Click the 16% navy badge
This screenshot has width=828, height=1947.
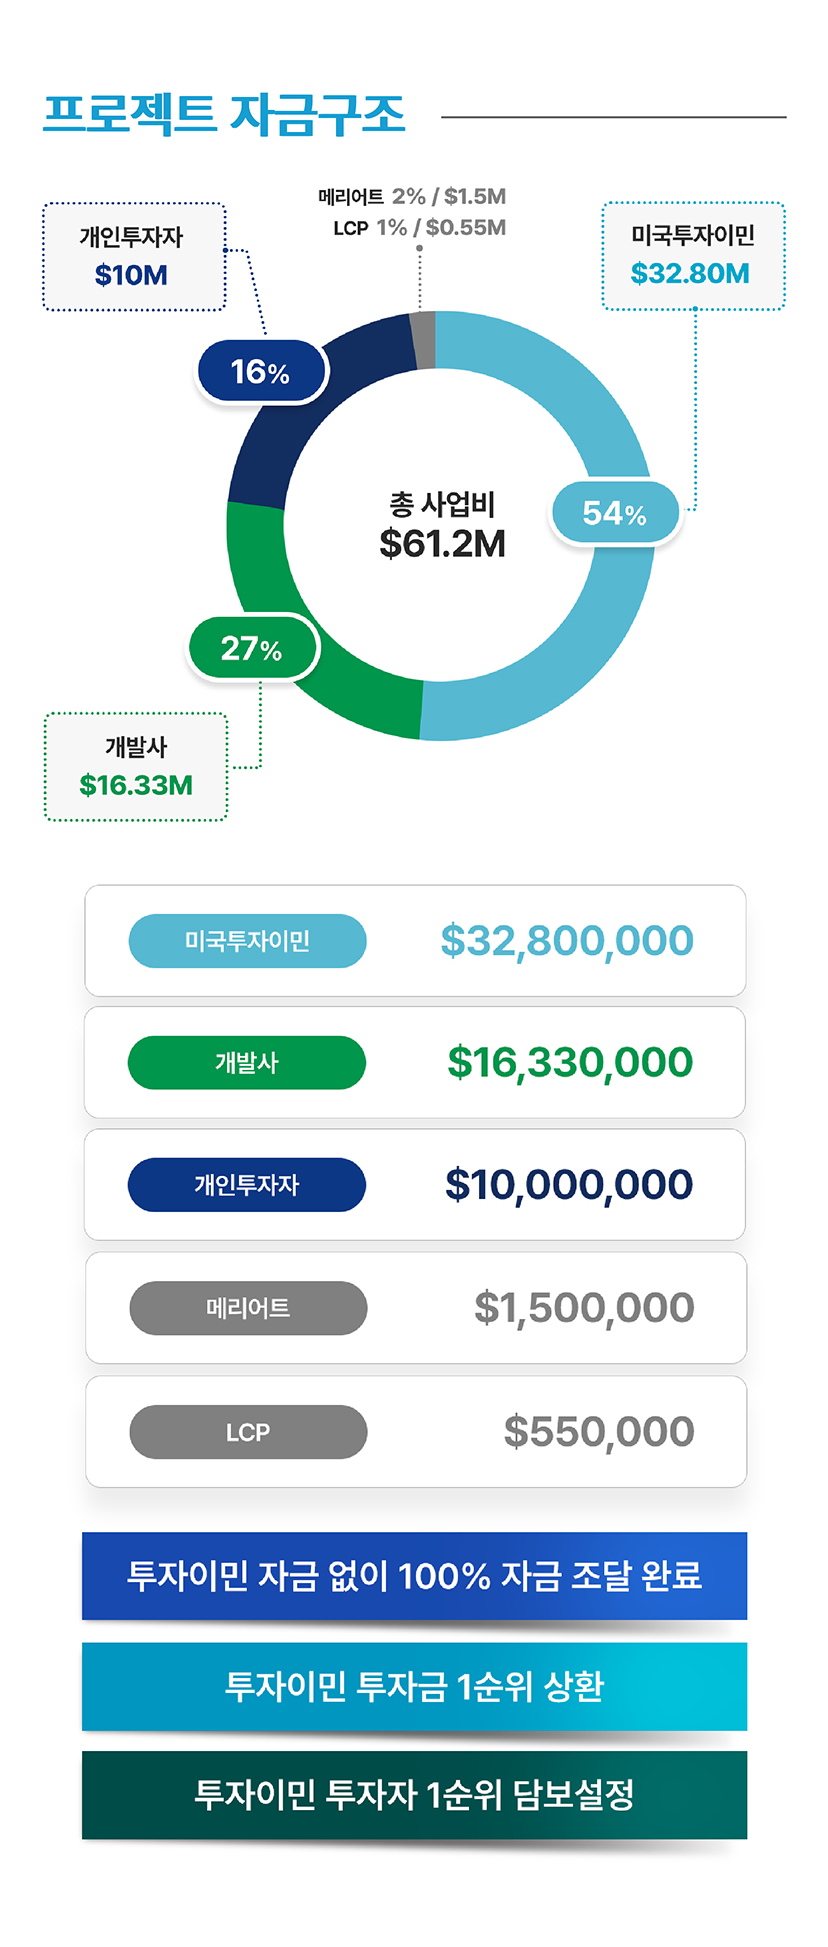coord(261,372)
